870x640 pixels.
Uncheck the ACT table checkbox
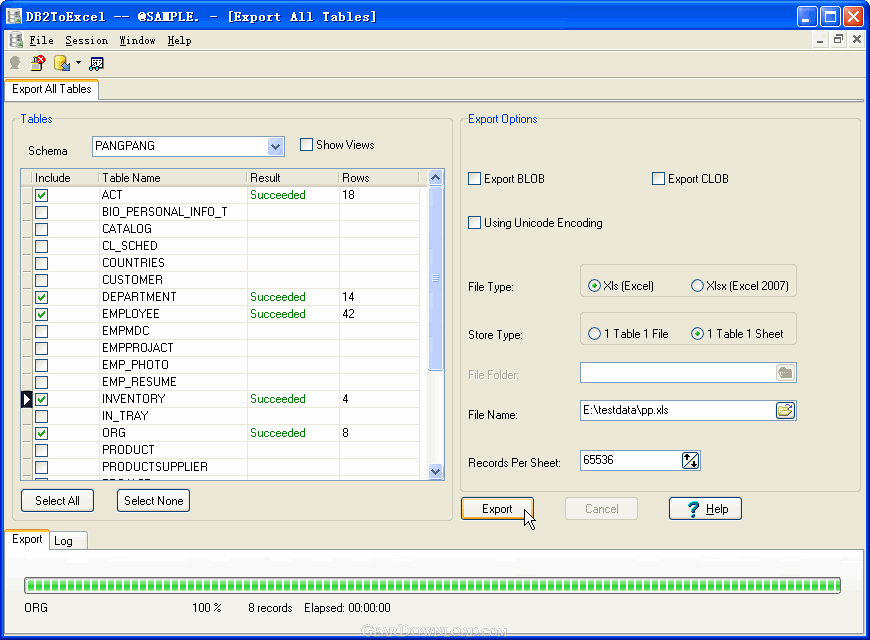(42, 195)
